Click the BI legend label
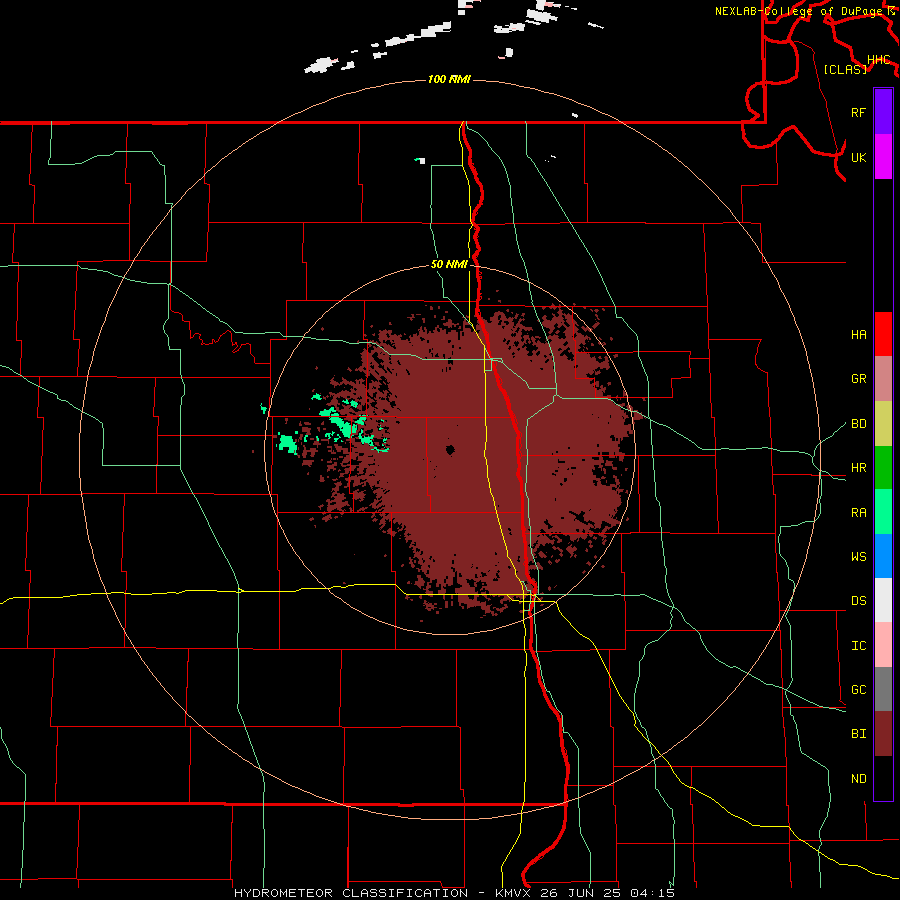 click(858, 734)
